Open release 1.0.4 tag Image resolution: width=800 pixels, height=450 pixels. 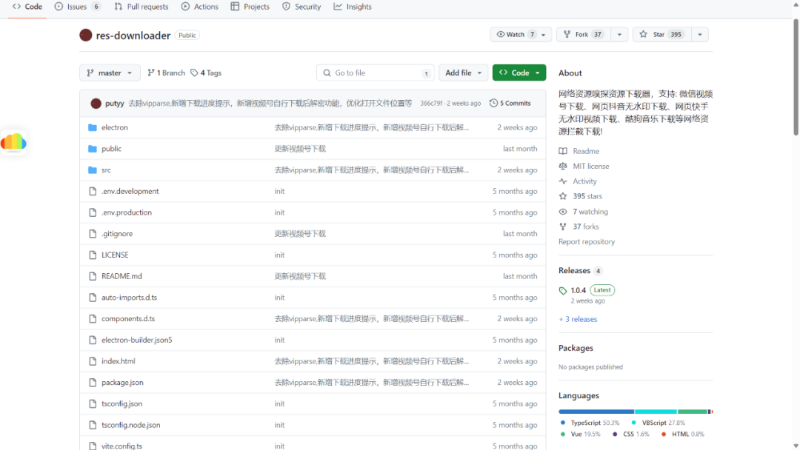point(578,290)
